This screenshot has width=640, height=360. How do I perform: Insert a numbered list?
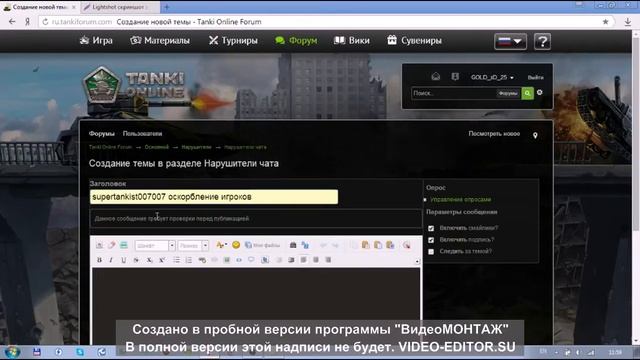pos(189,260)
